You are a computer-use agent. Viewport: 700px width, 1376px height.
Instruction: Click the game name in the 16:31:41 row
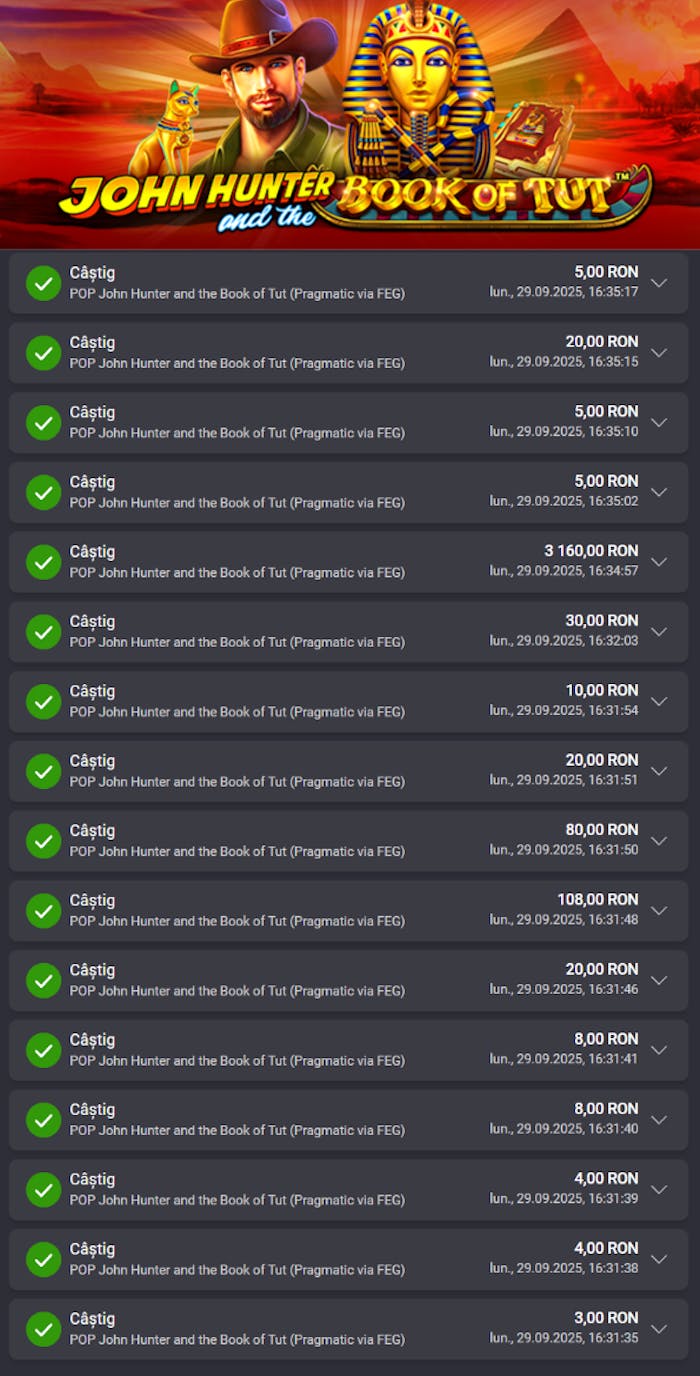coord(237,1060)
